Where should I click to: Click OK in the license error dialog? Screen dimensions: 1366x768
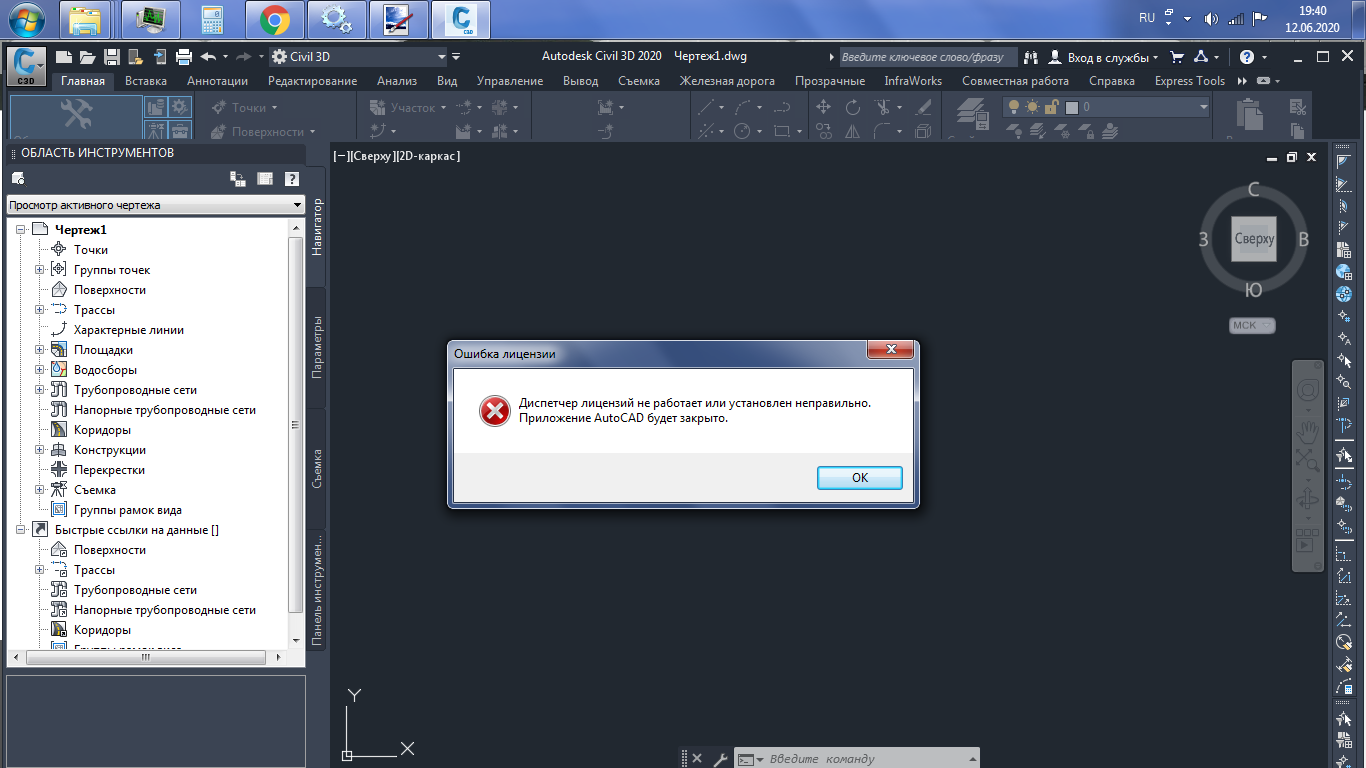tap(860, 477)
